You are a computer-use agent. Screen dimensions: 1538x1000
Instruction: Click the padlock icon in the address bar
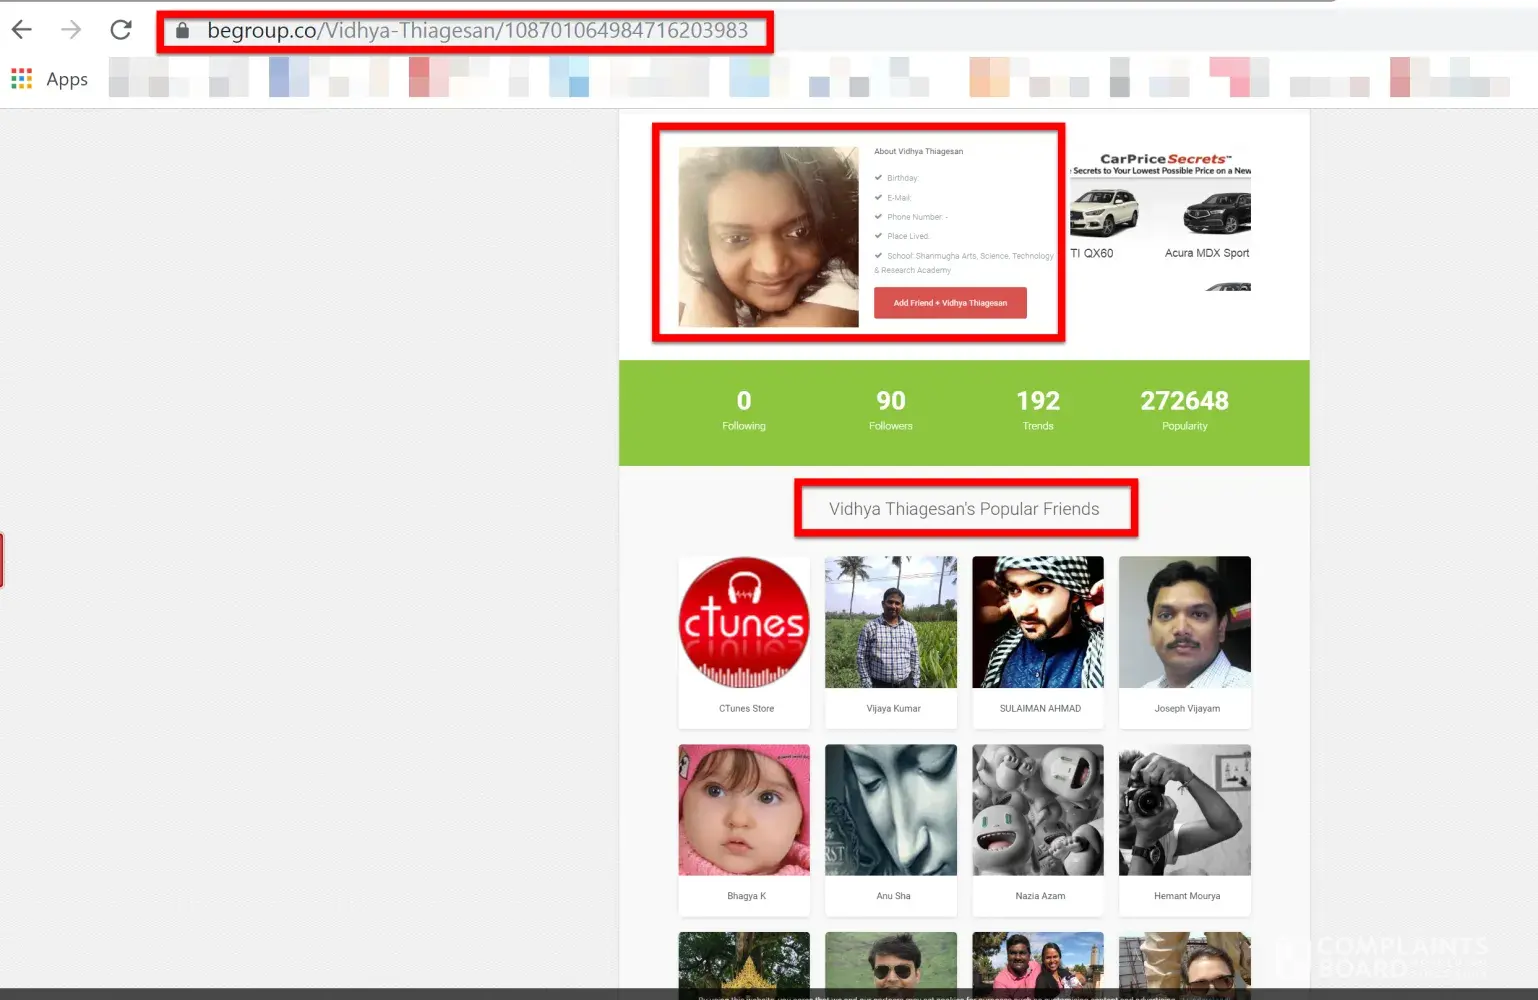pos(182,31)
